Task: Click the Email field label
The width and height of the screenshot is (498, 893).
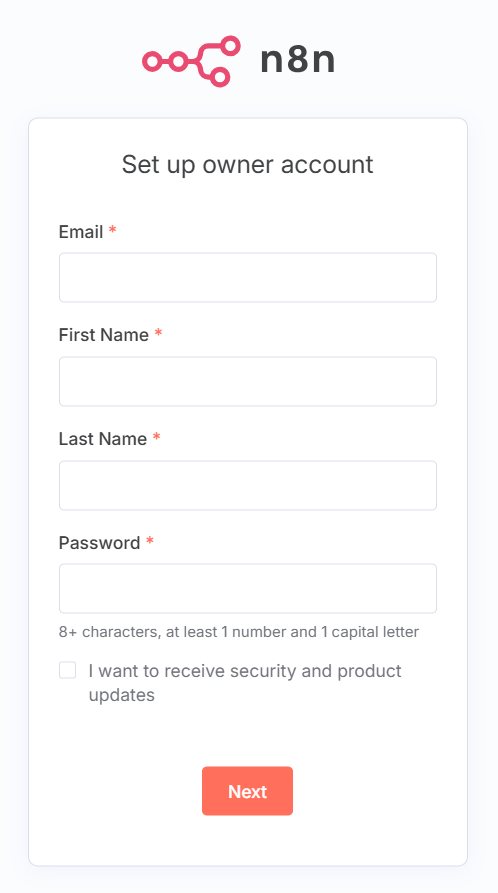Action: click(81, 232)
